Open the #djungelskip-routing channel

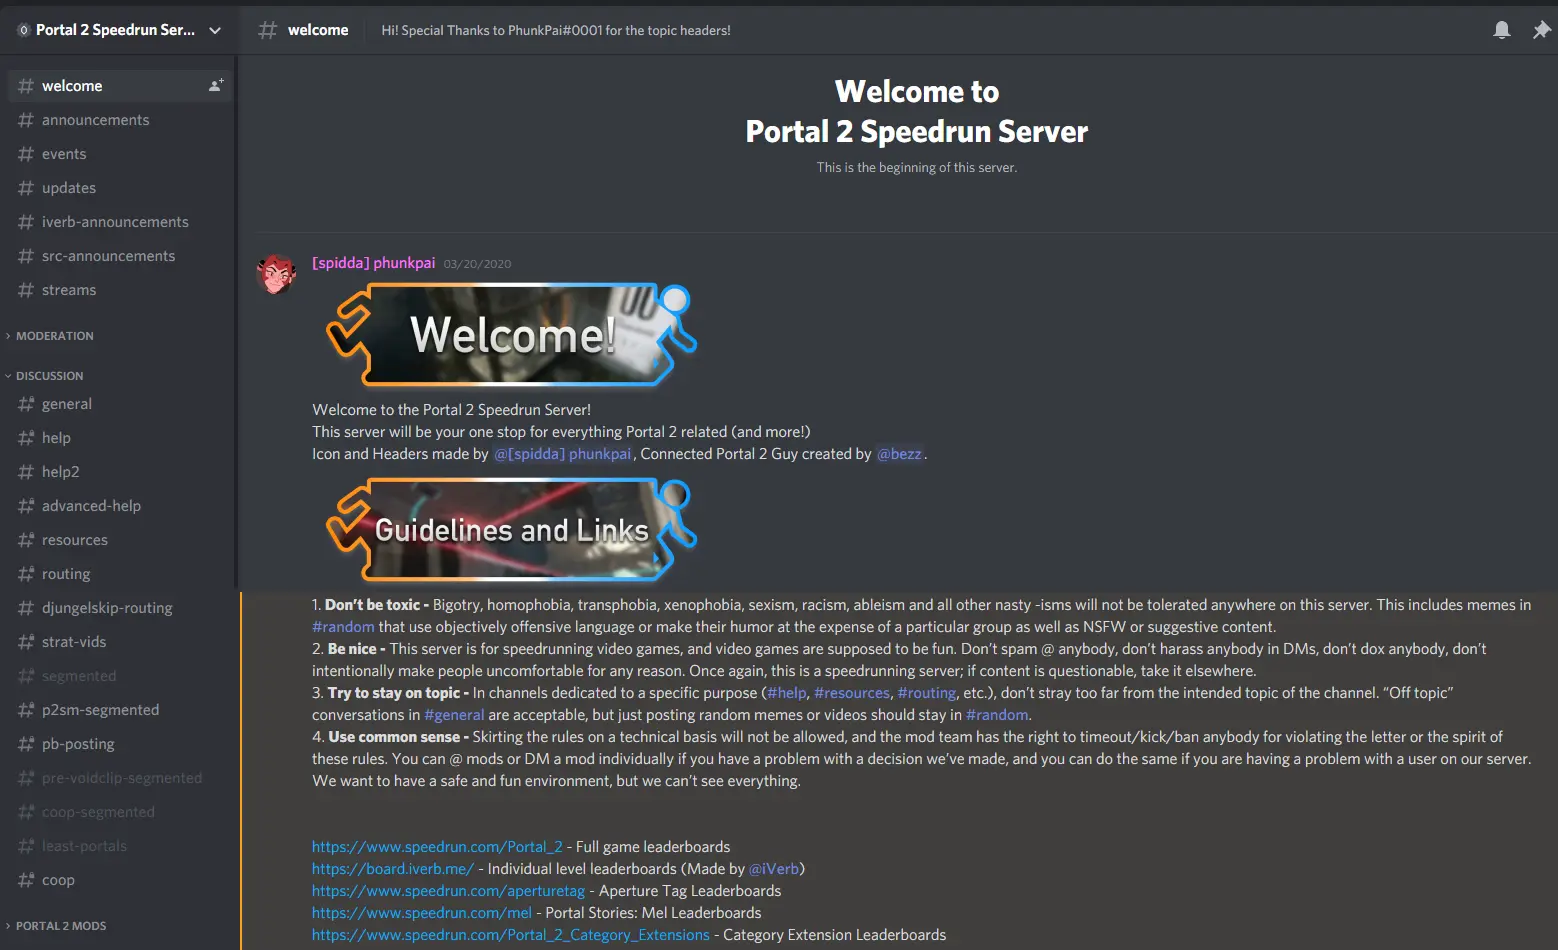pos(107,607)
